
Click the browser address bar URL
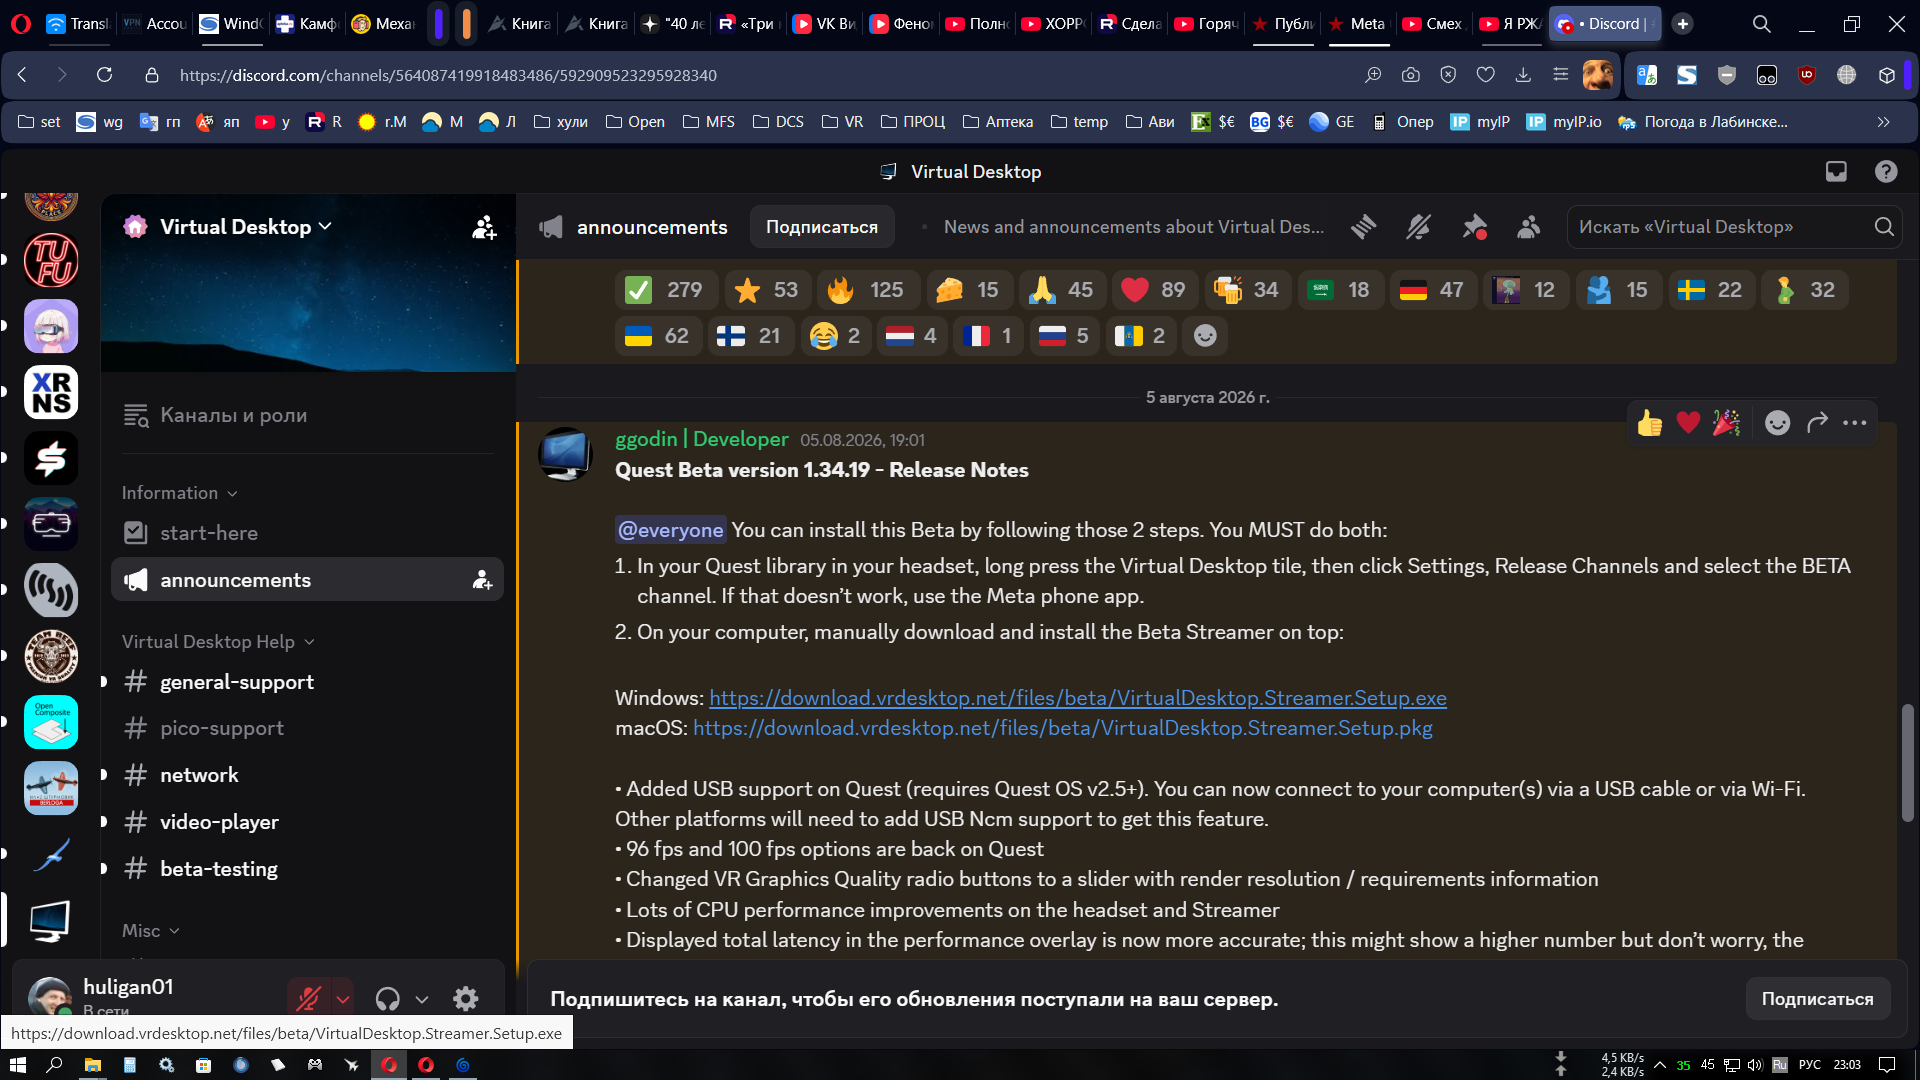[448, 75]
